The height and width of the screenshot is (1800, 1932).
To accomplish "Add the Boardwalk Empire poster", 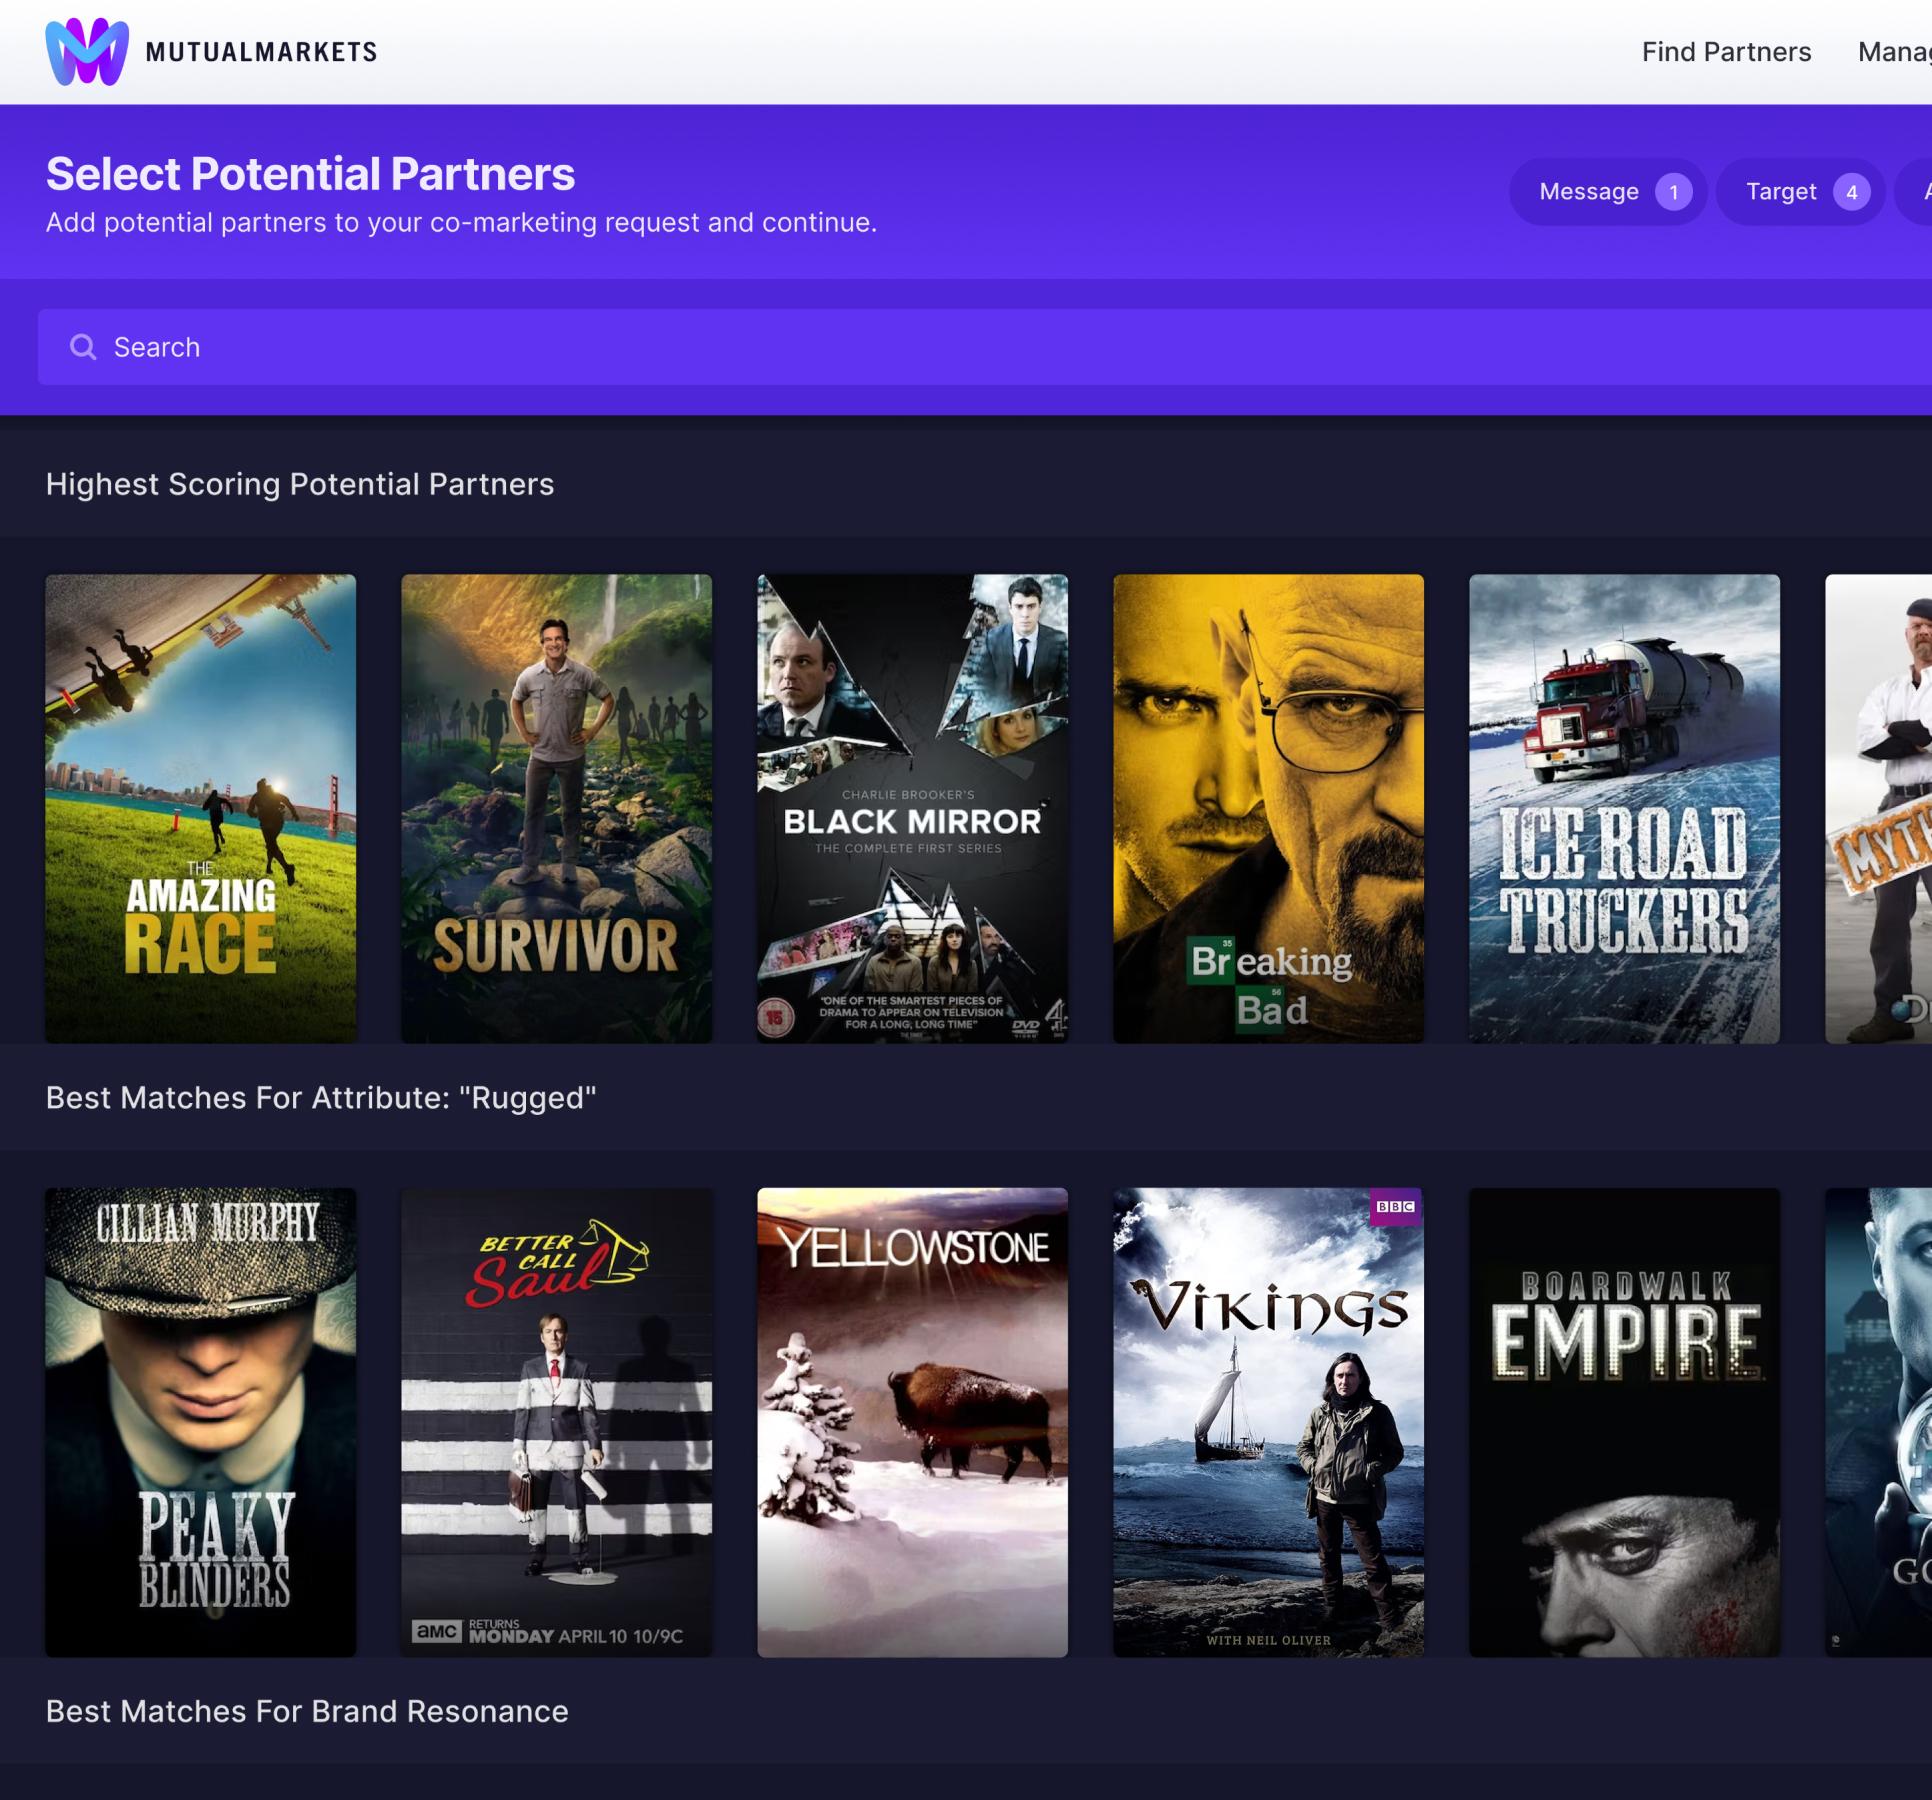I will 1625,1422.
